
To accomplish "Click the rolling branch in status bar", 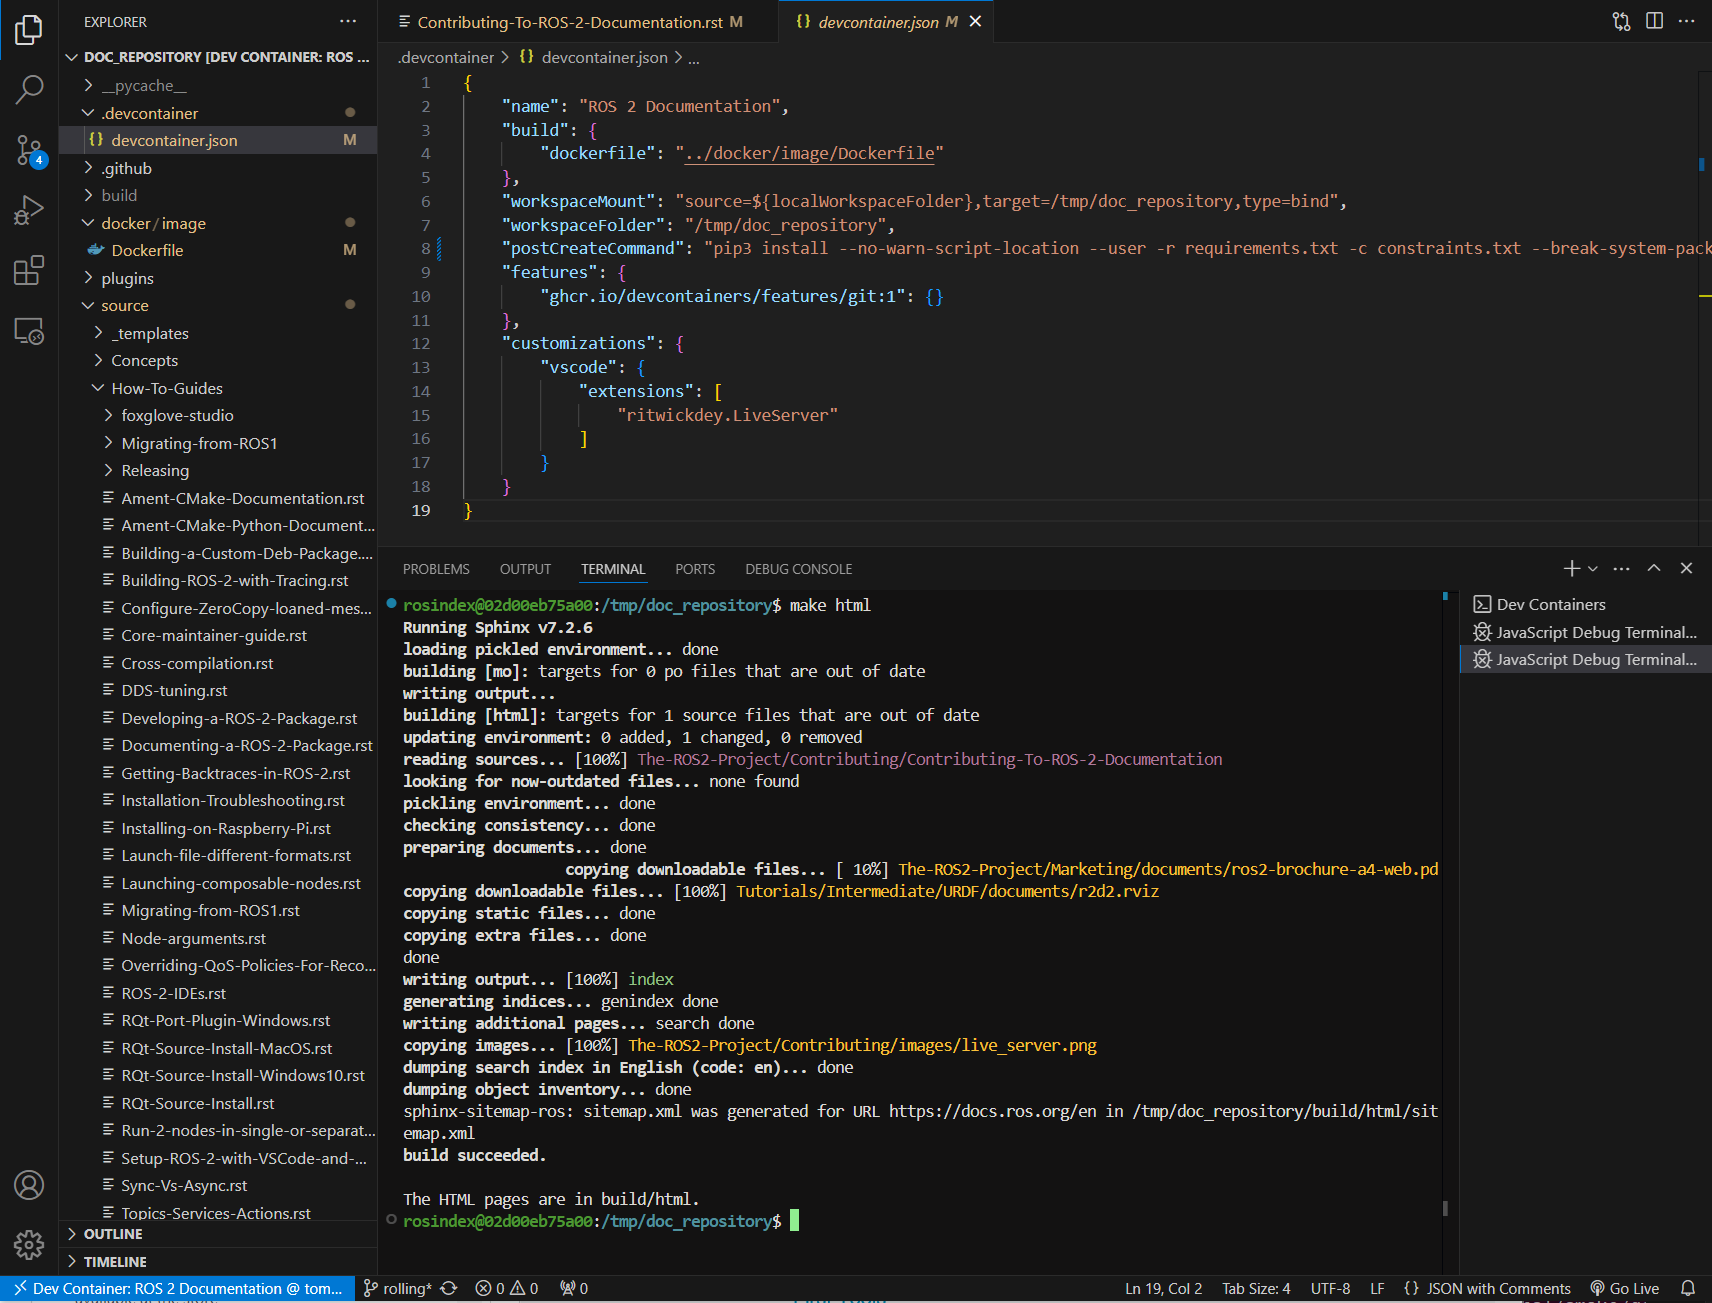I will click(398, 1288).
